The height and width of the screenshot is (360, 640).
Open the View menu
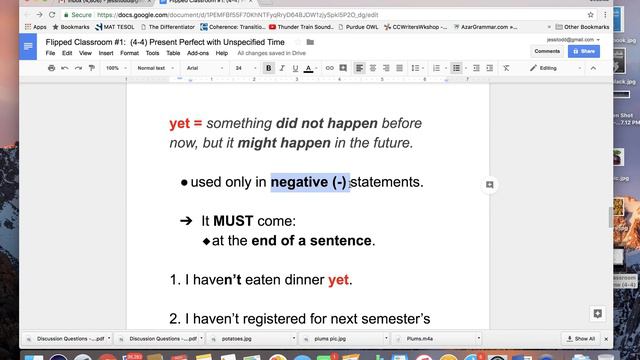85,53
